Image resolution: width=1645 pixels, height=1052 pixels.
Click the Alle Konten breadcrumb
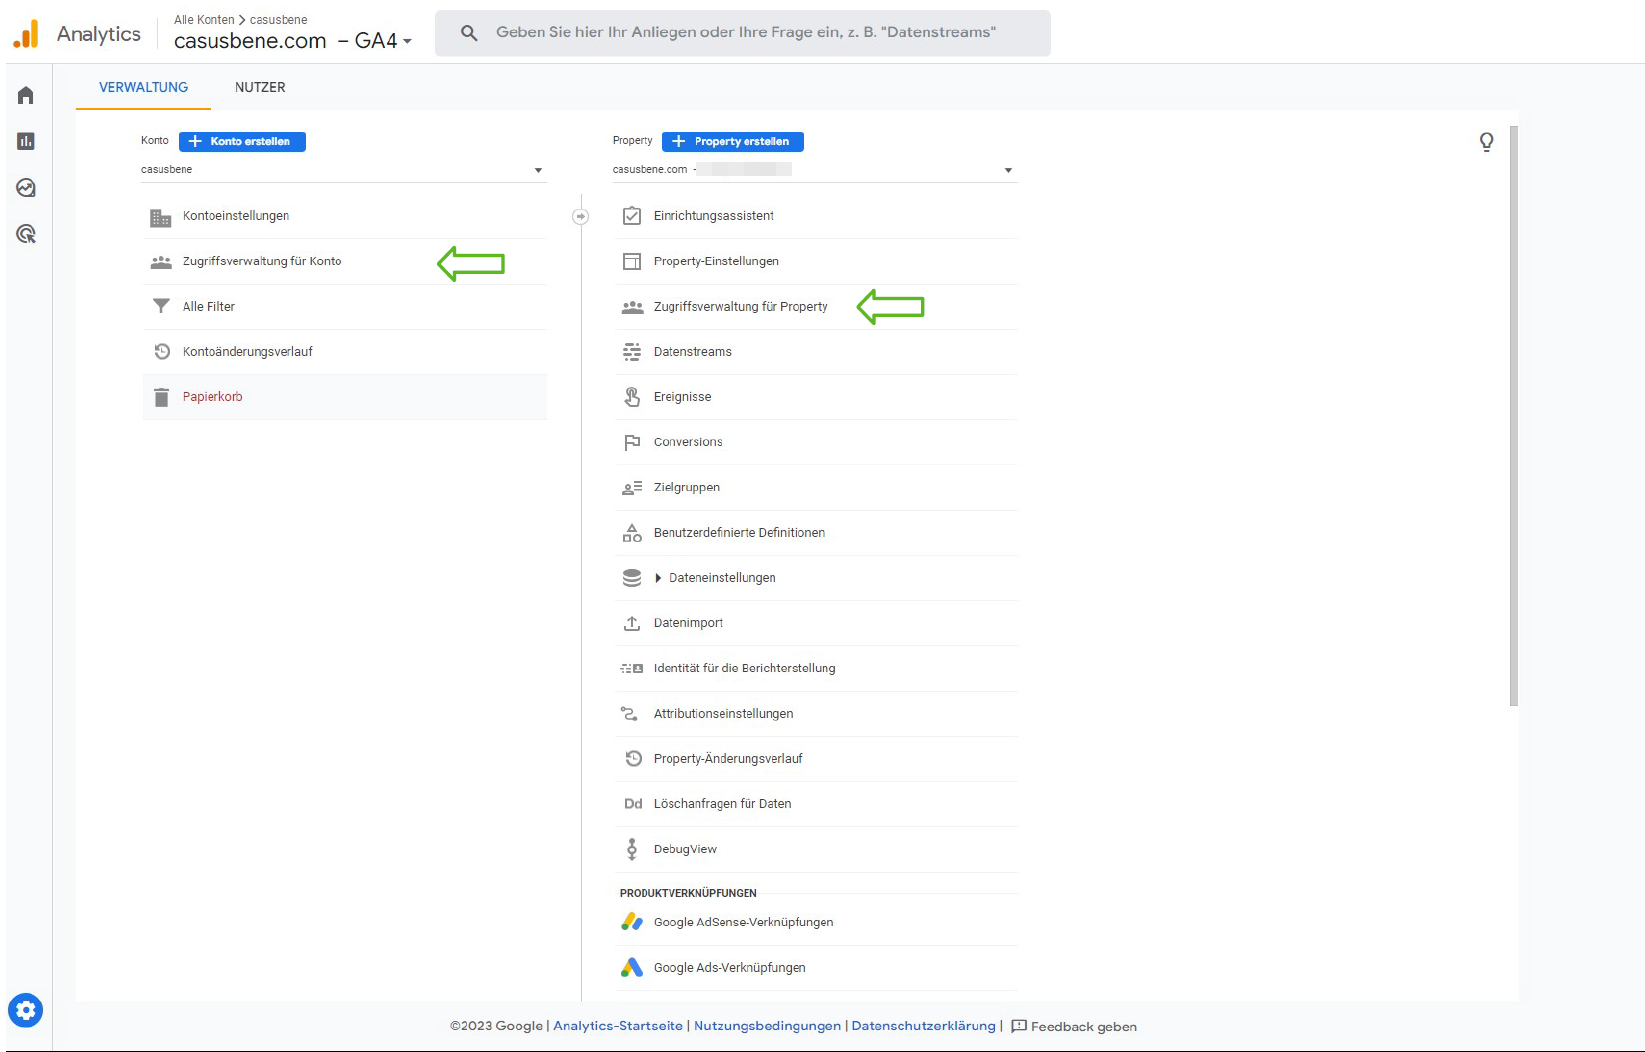(204, 20)
